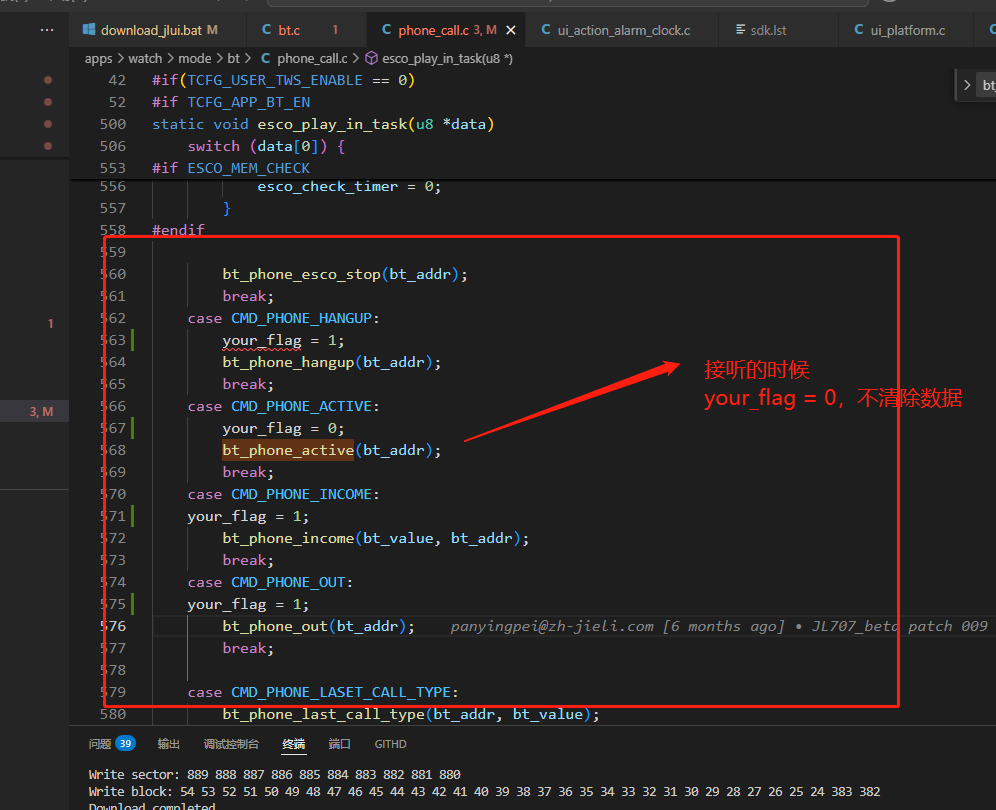Switch to the 端口 ports panel
This screenshot has height=810, width=996.
click(x=339, y=744)
